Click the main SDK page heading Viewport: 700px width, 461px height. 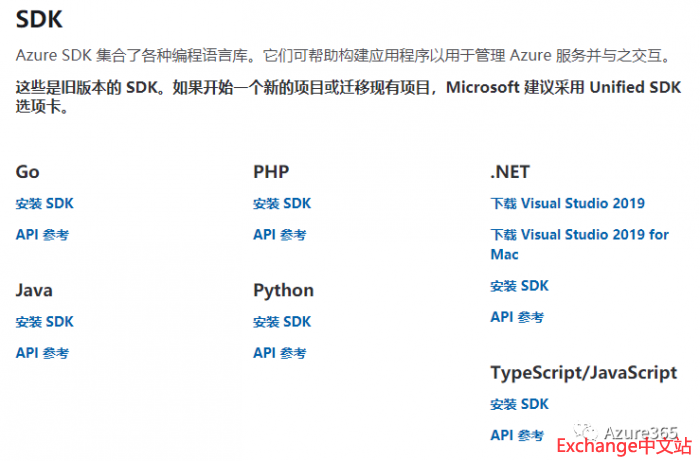pyautogui.click(x=38, y=19)
